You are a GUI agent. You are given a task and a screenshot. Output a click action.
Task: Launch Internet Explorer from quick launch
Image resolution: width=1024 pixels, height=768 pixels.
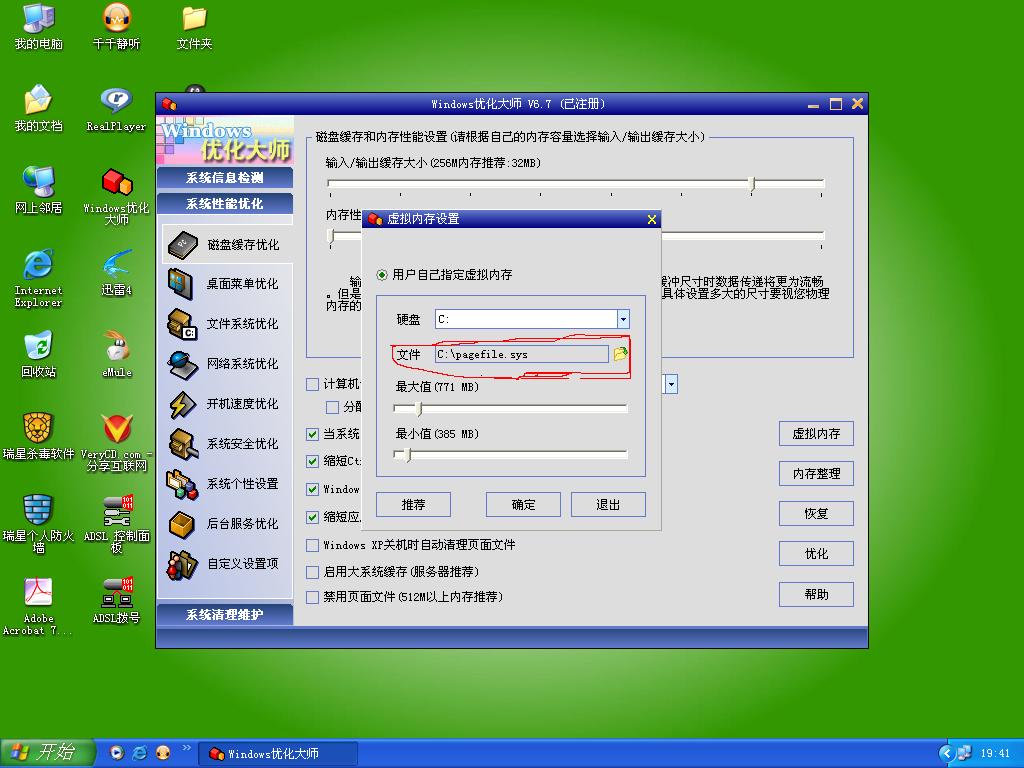point(140,753)
